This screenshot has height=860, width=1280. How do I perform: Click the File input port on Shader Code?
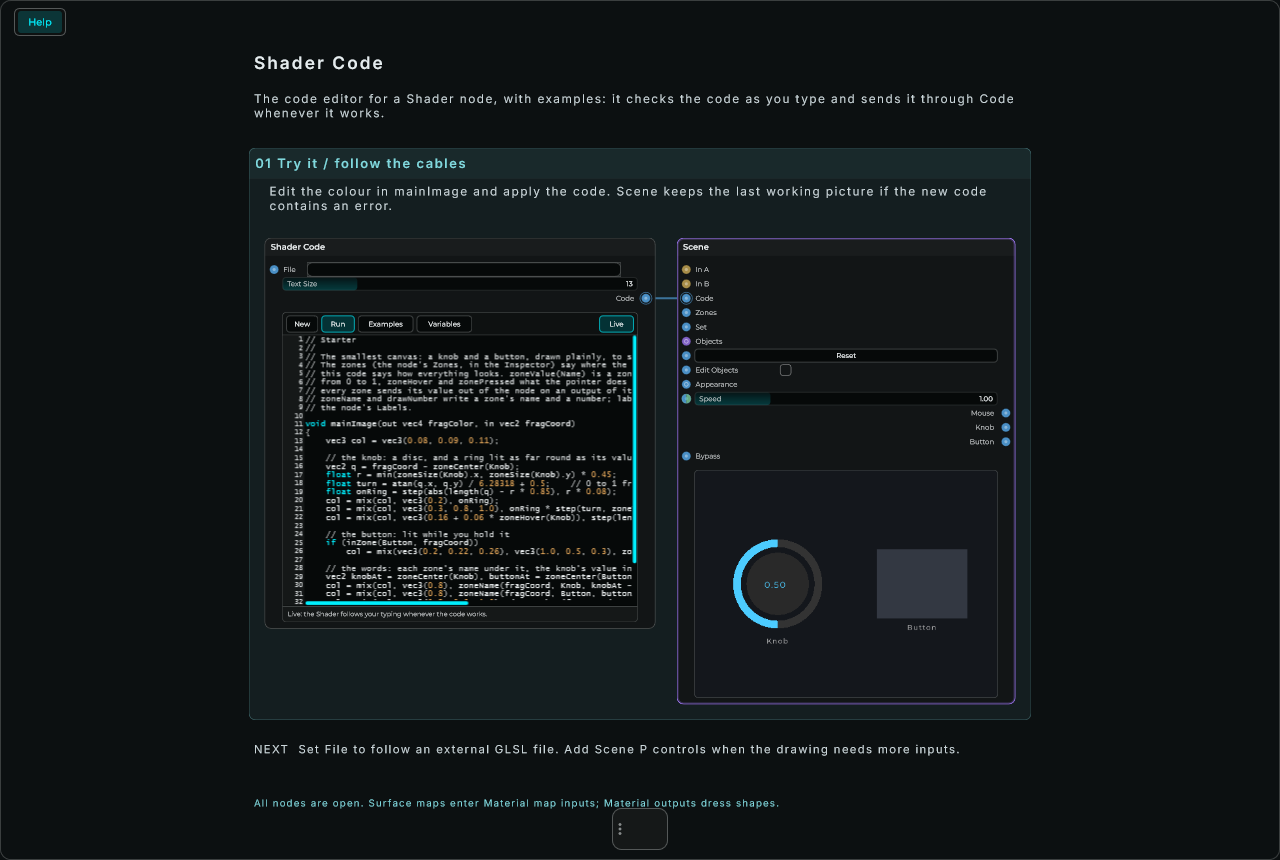(274, 269)
